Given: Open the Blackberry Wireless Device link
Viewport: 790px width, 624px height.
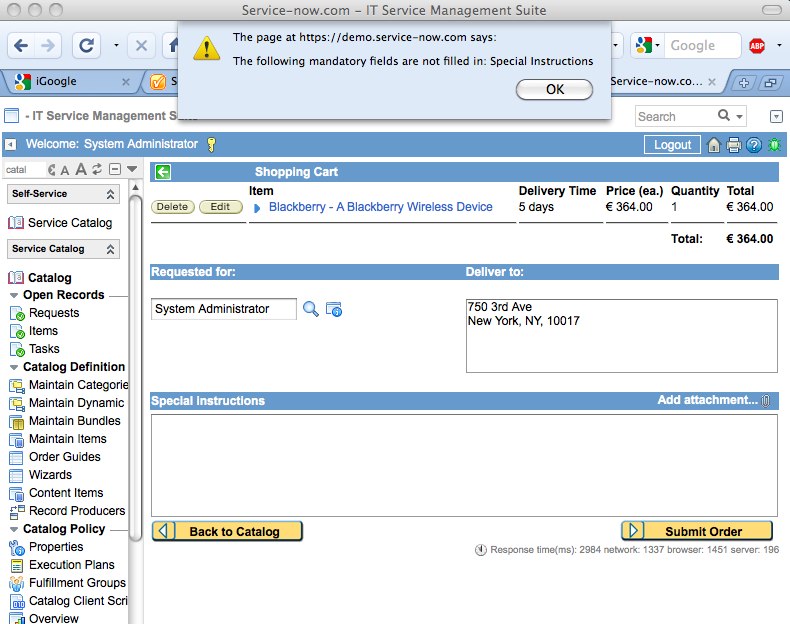Looking at the screenshot, I should pyautogui.click(x=380, y=207).
